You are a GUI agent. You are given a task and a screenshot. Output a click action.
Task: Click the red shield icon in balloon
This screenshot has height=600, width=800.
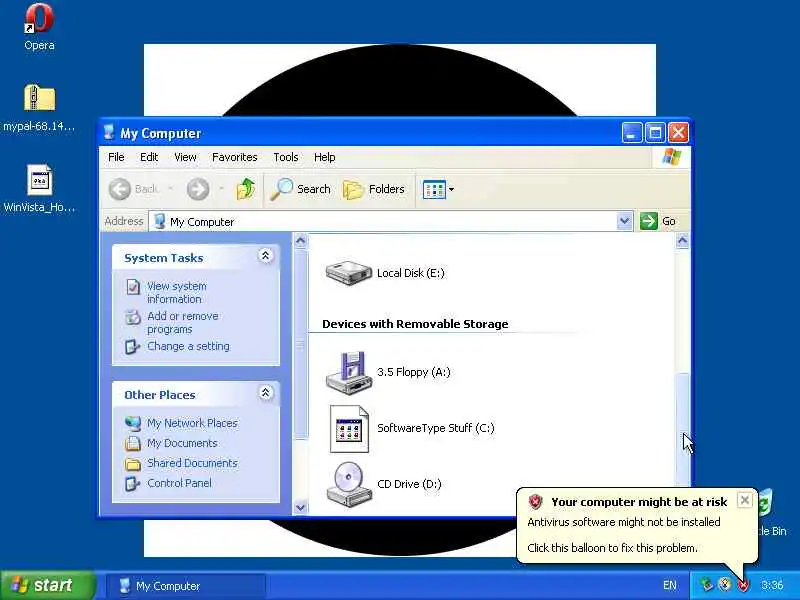[535, 502]
